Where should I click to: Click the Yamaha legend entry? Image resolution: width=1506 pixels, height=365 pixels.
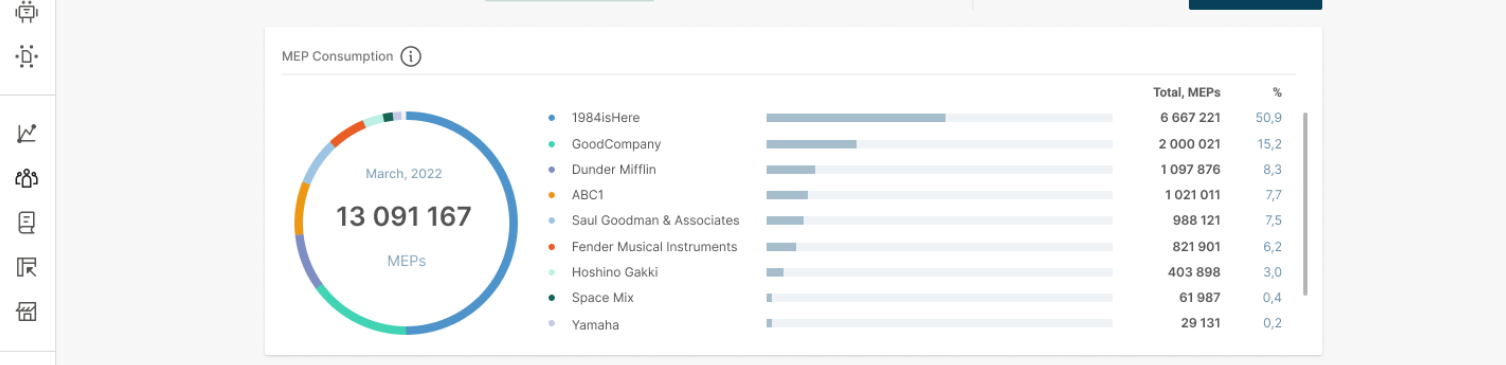click(x=595, y=325)
